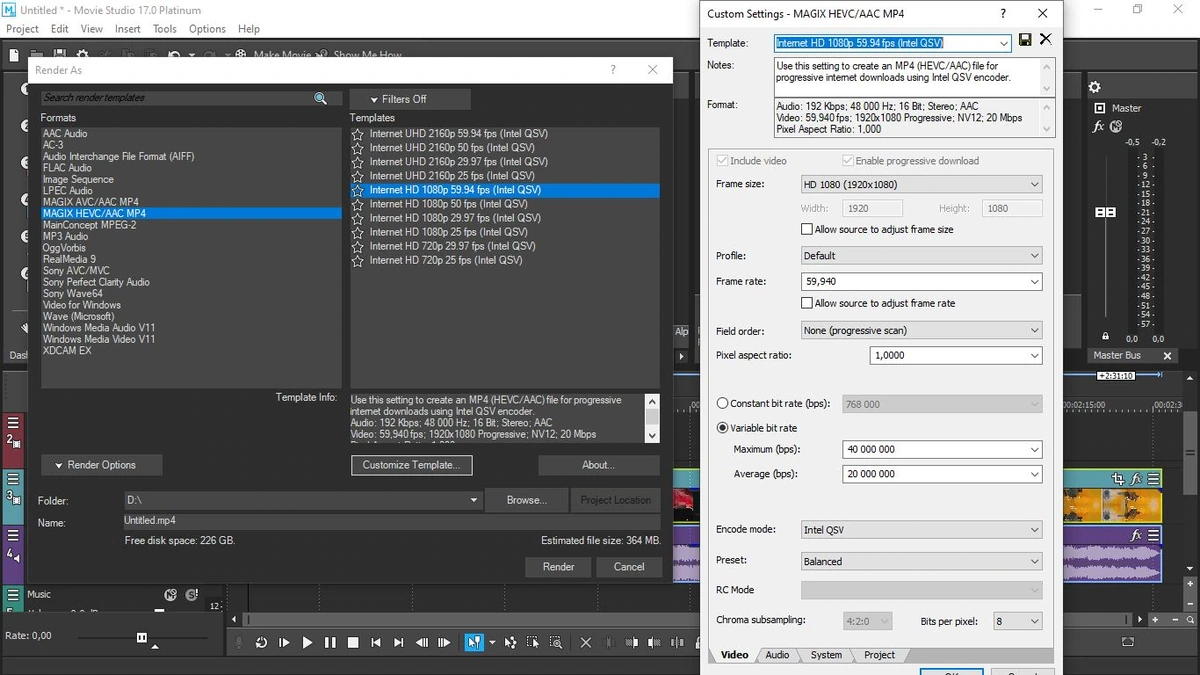
Task: Step to the next frame
Action: [444, 643]
